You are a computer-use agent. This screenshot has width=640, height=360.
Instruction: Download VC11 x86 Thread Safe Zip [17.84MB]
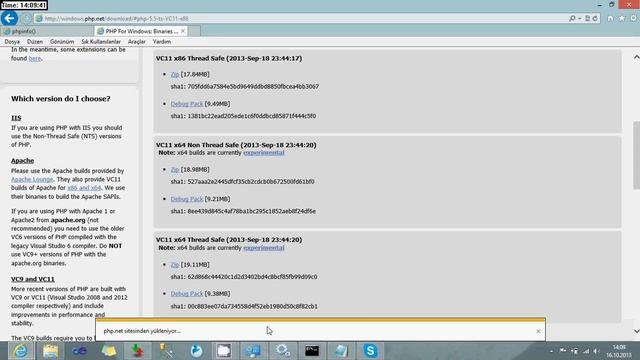pos(175,74)
